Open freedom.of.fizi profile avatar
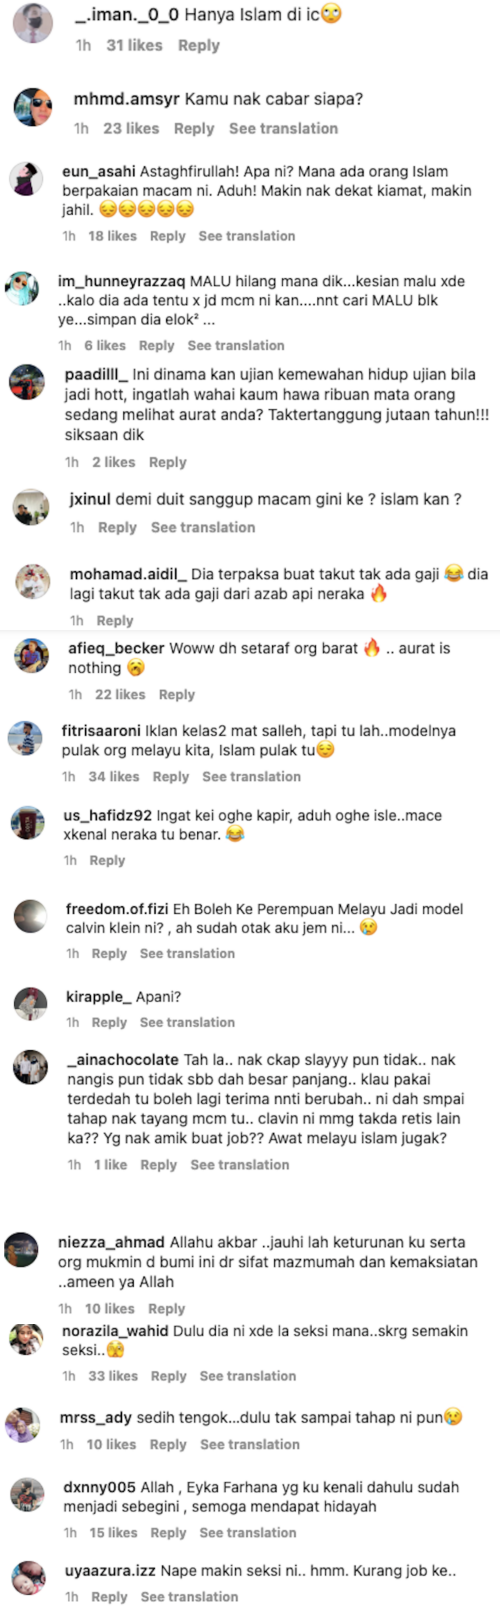This screenshot has width=500, height=1610. tap(30, 917)
